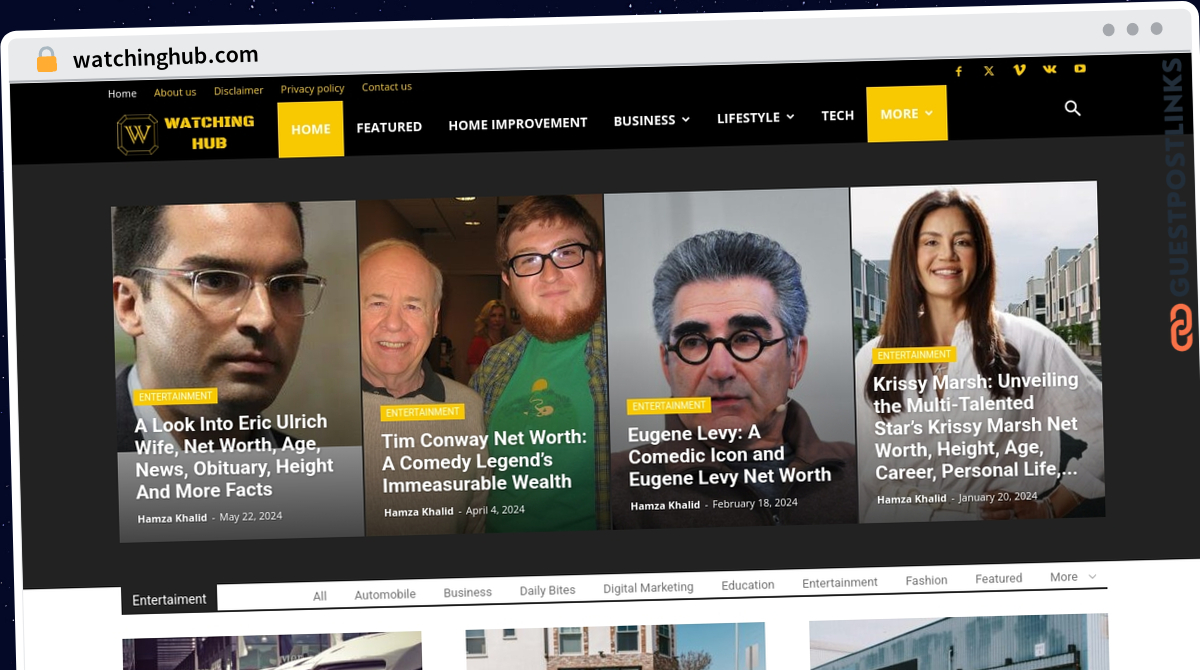Screen dimensions: 1200x670
Task: Click the Entertaiment section heading label
Action: click(169, 600)
